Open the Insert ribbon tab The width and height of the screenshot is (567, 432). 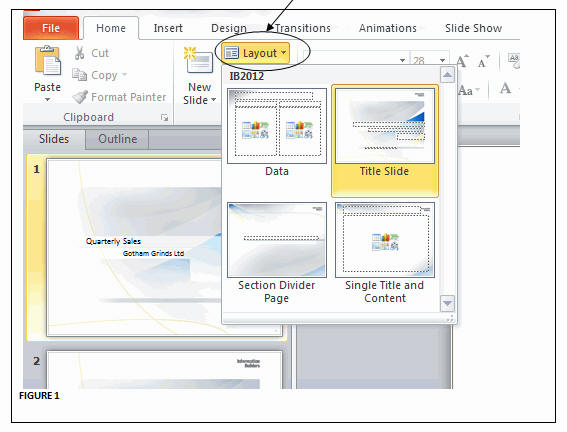tap(168, 28)
